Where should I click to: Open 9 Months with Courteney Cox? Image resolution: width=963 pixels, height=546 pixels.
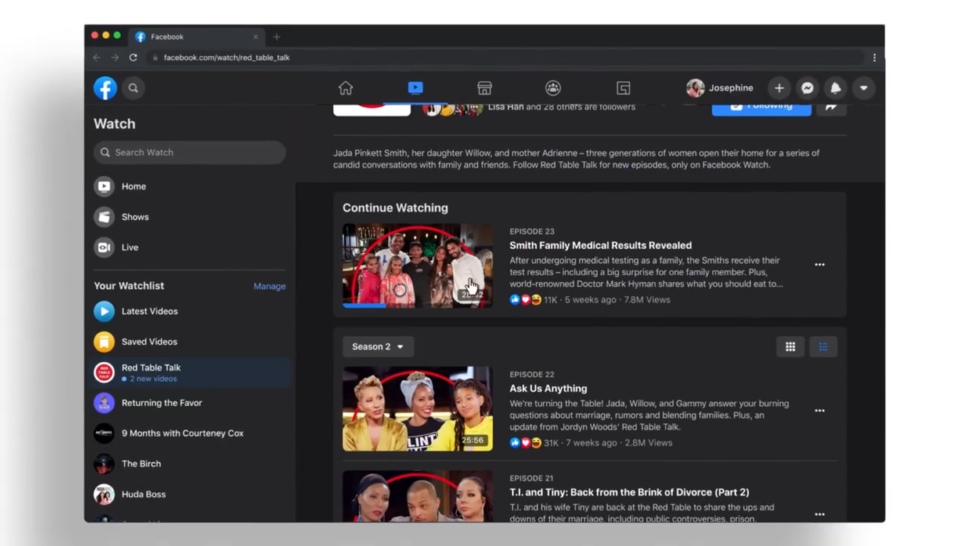(189, 433)
